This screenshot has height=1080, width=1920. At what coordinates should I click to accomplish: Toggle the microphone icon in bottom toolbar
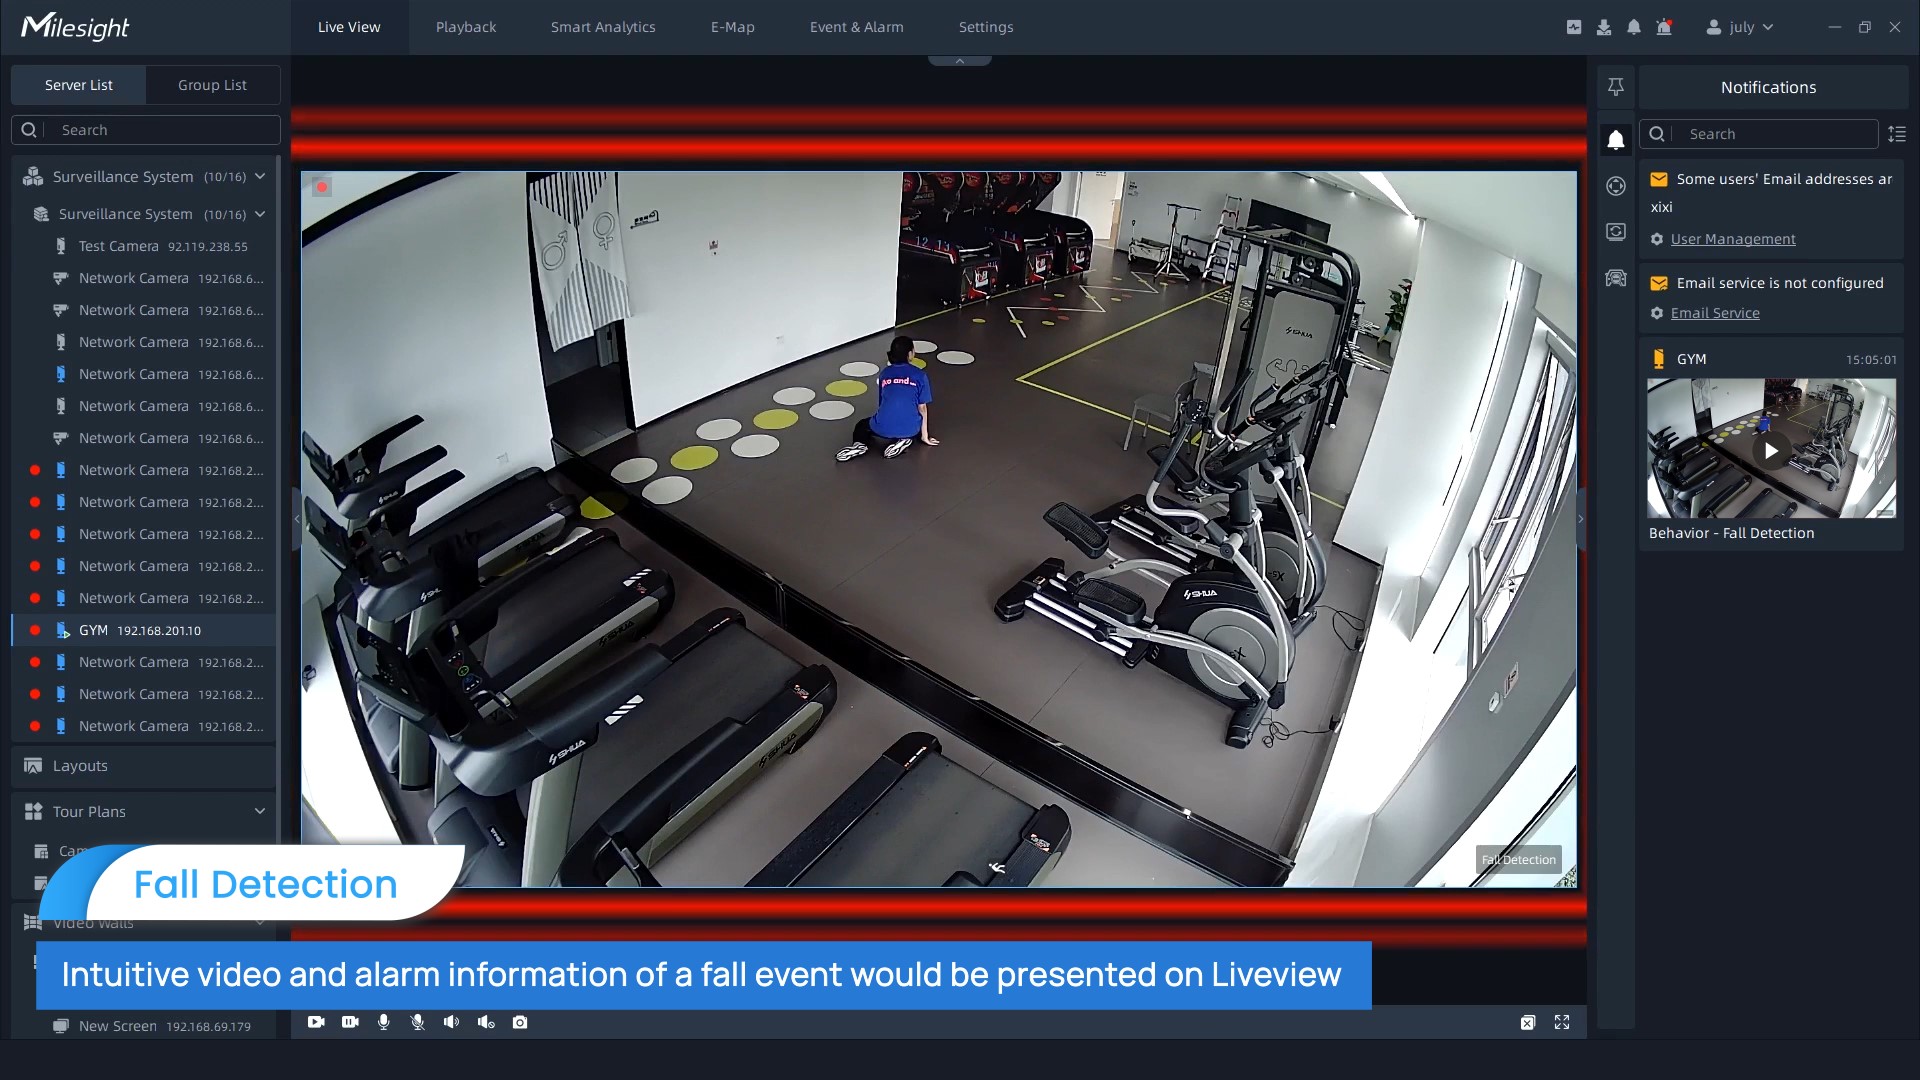pos(383,1022)
